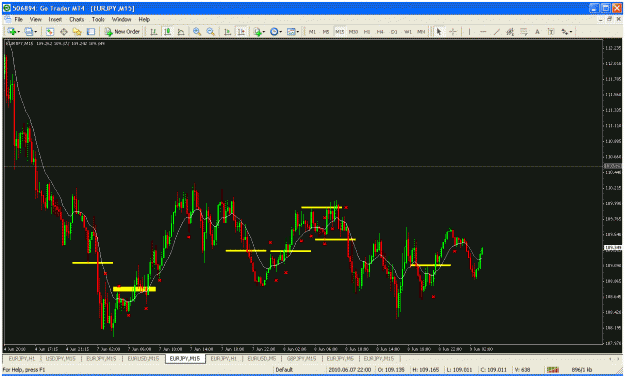
Task: Select the M15 timeframe button
Action: [340, 31]
